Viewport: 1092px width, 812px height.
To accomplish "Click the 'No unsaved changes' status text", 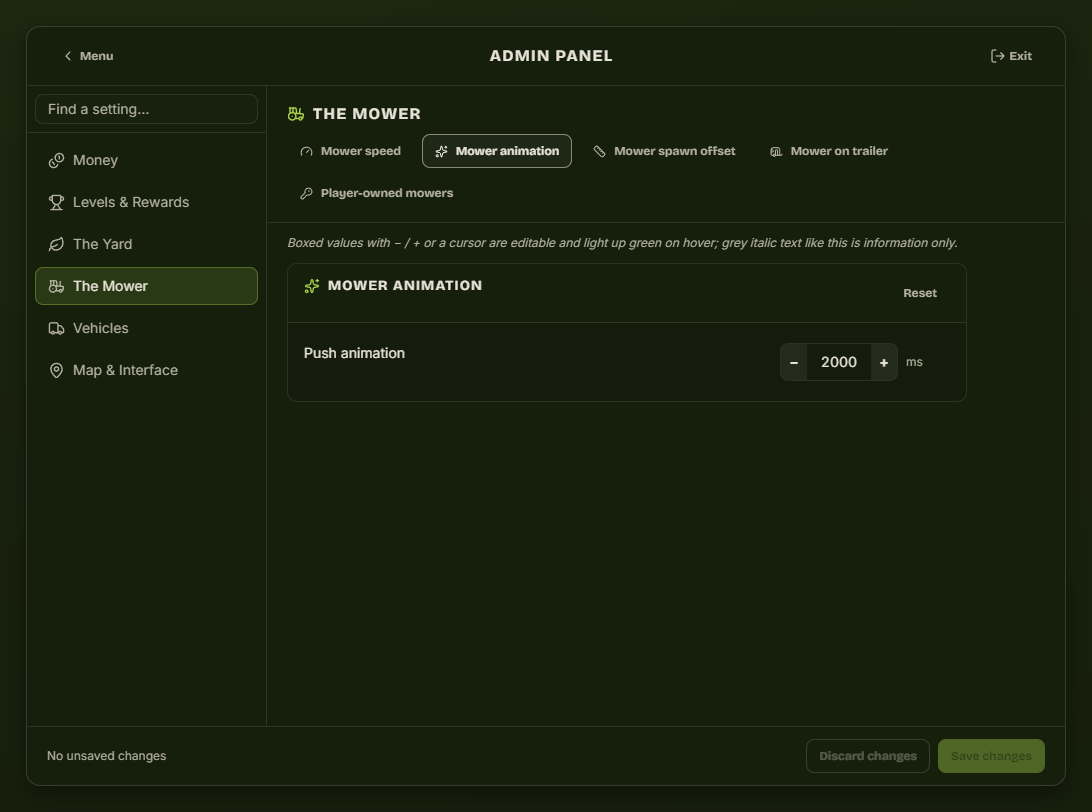I will tap(107, 756).
